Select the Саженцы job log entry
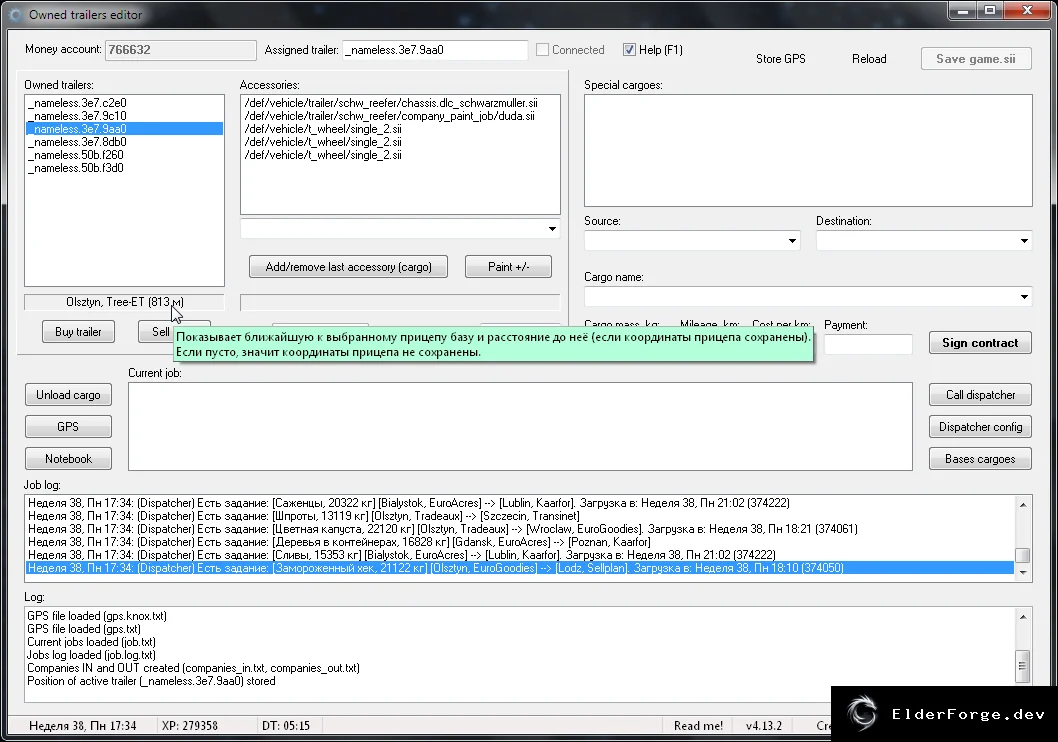 pyautogui.click(x=520, y=503)
